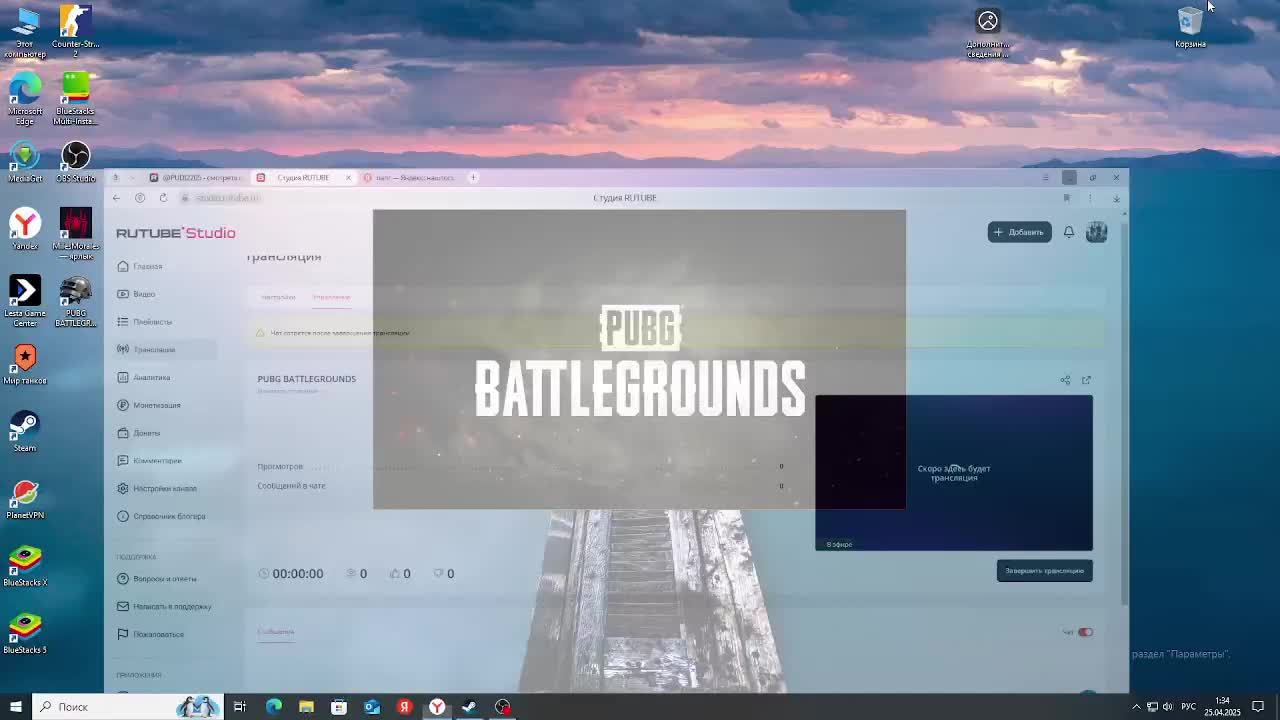
Task: Click the PUBG BATTLEGROUNDS stream title
Action: [306, 379]
